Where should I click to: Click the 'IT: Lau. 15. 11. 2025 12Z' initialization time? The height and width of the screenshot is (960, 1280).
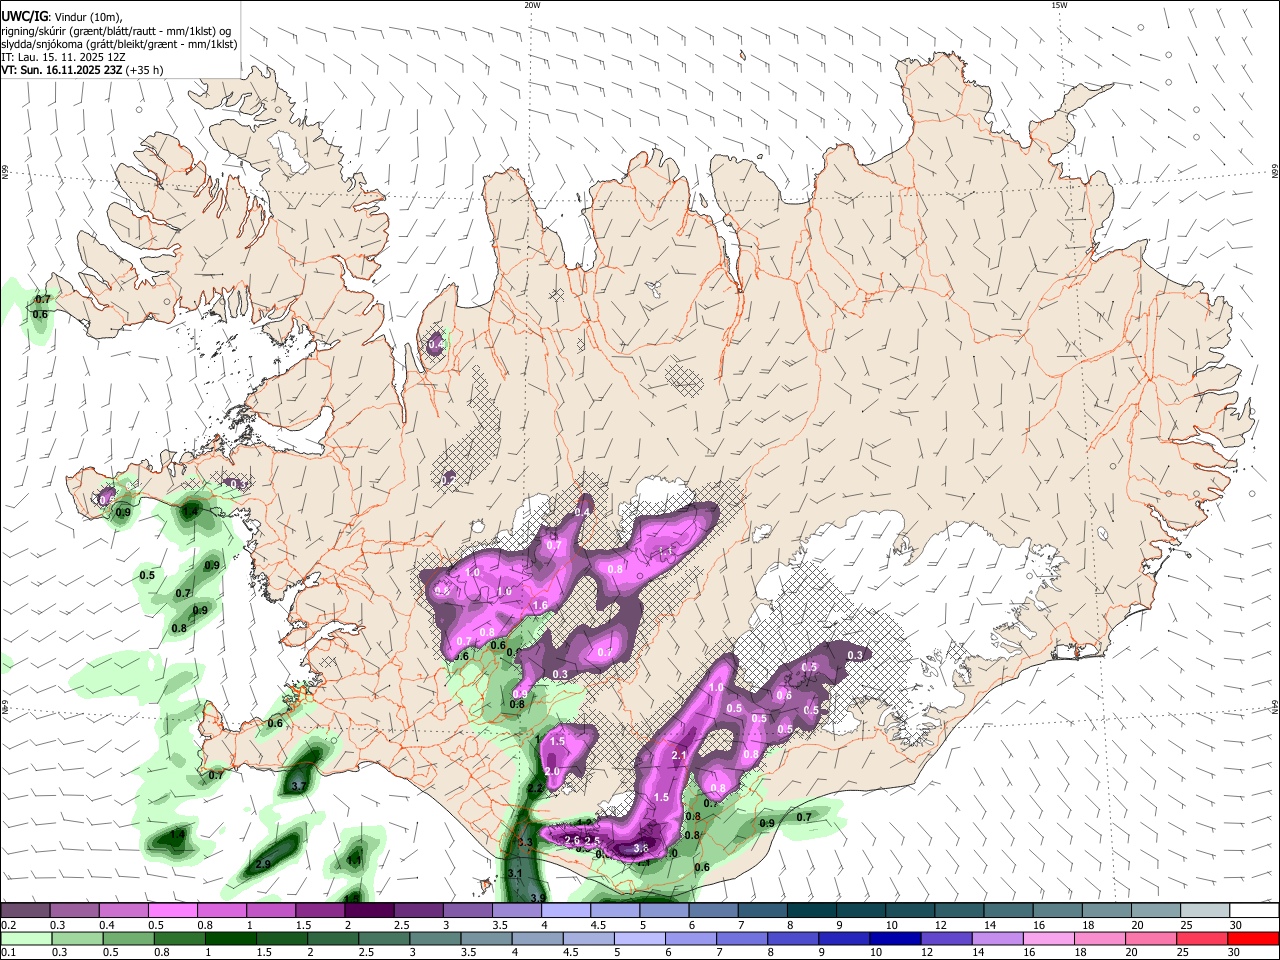[x=63, y=57]
